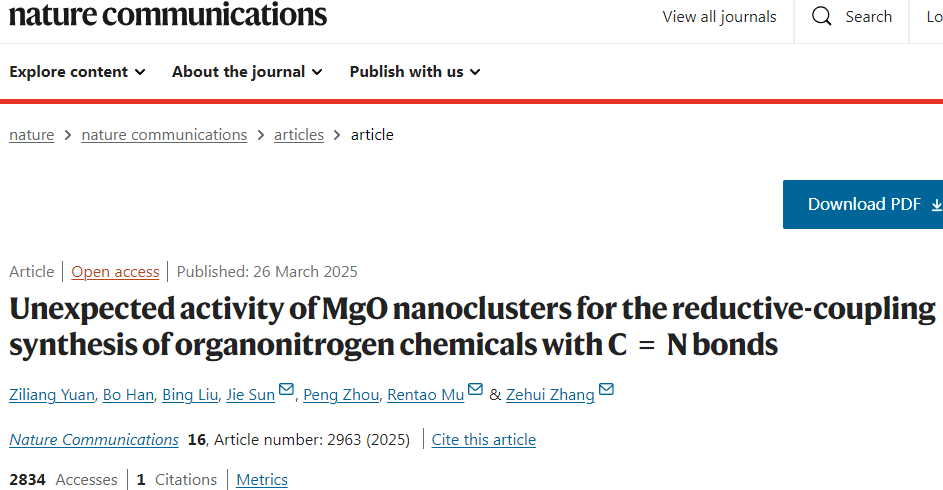Expand the Explore content menu
Viewport: 943px width, 490px height.
tap(77, 72)
